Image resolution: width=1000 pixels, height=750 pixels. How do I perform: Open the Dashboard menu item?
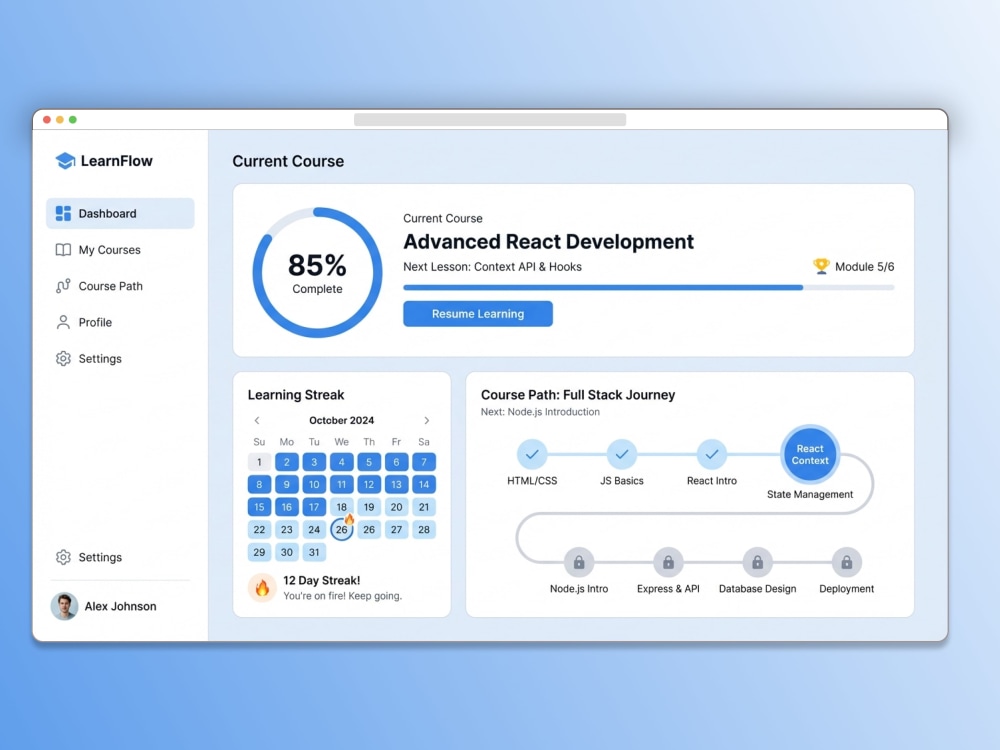(x=120, y=213)
